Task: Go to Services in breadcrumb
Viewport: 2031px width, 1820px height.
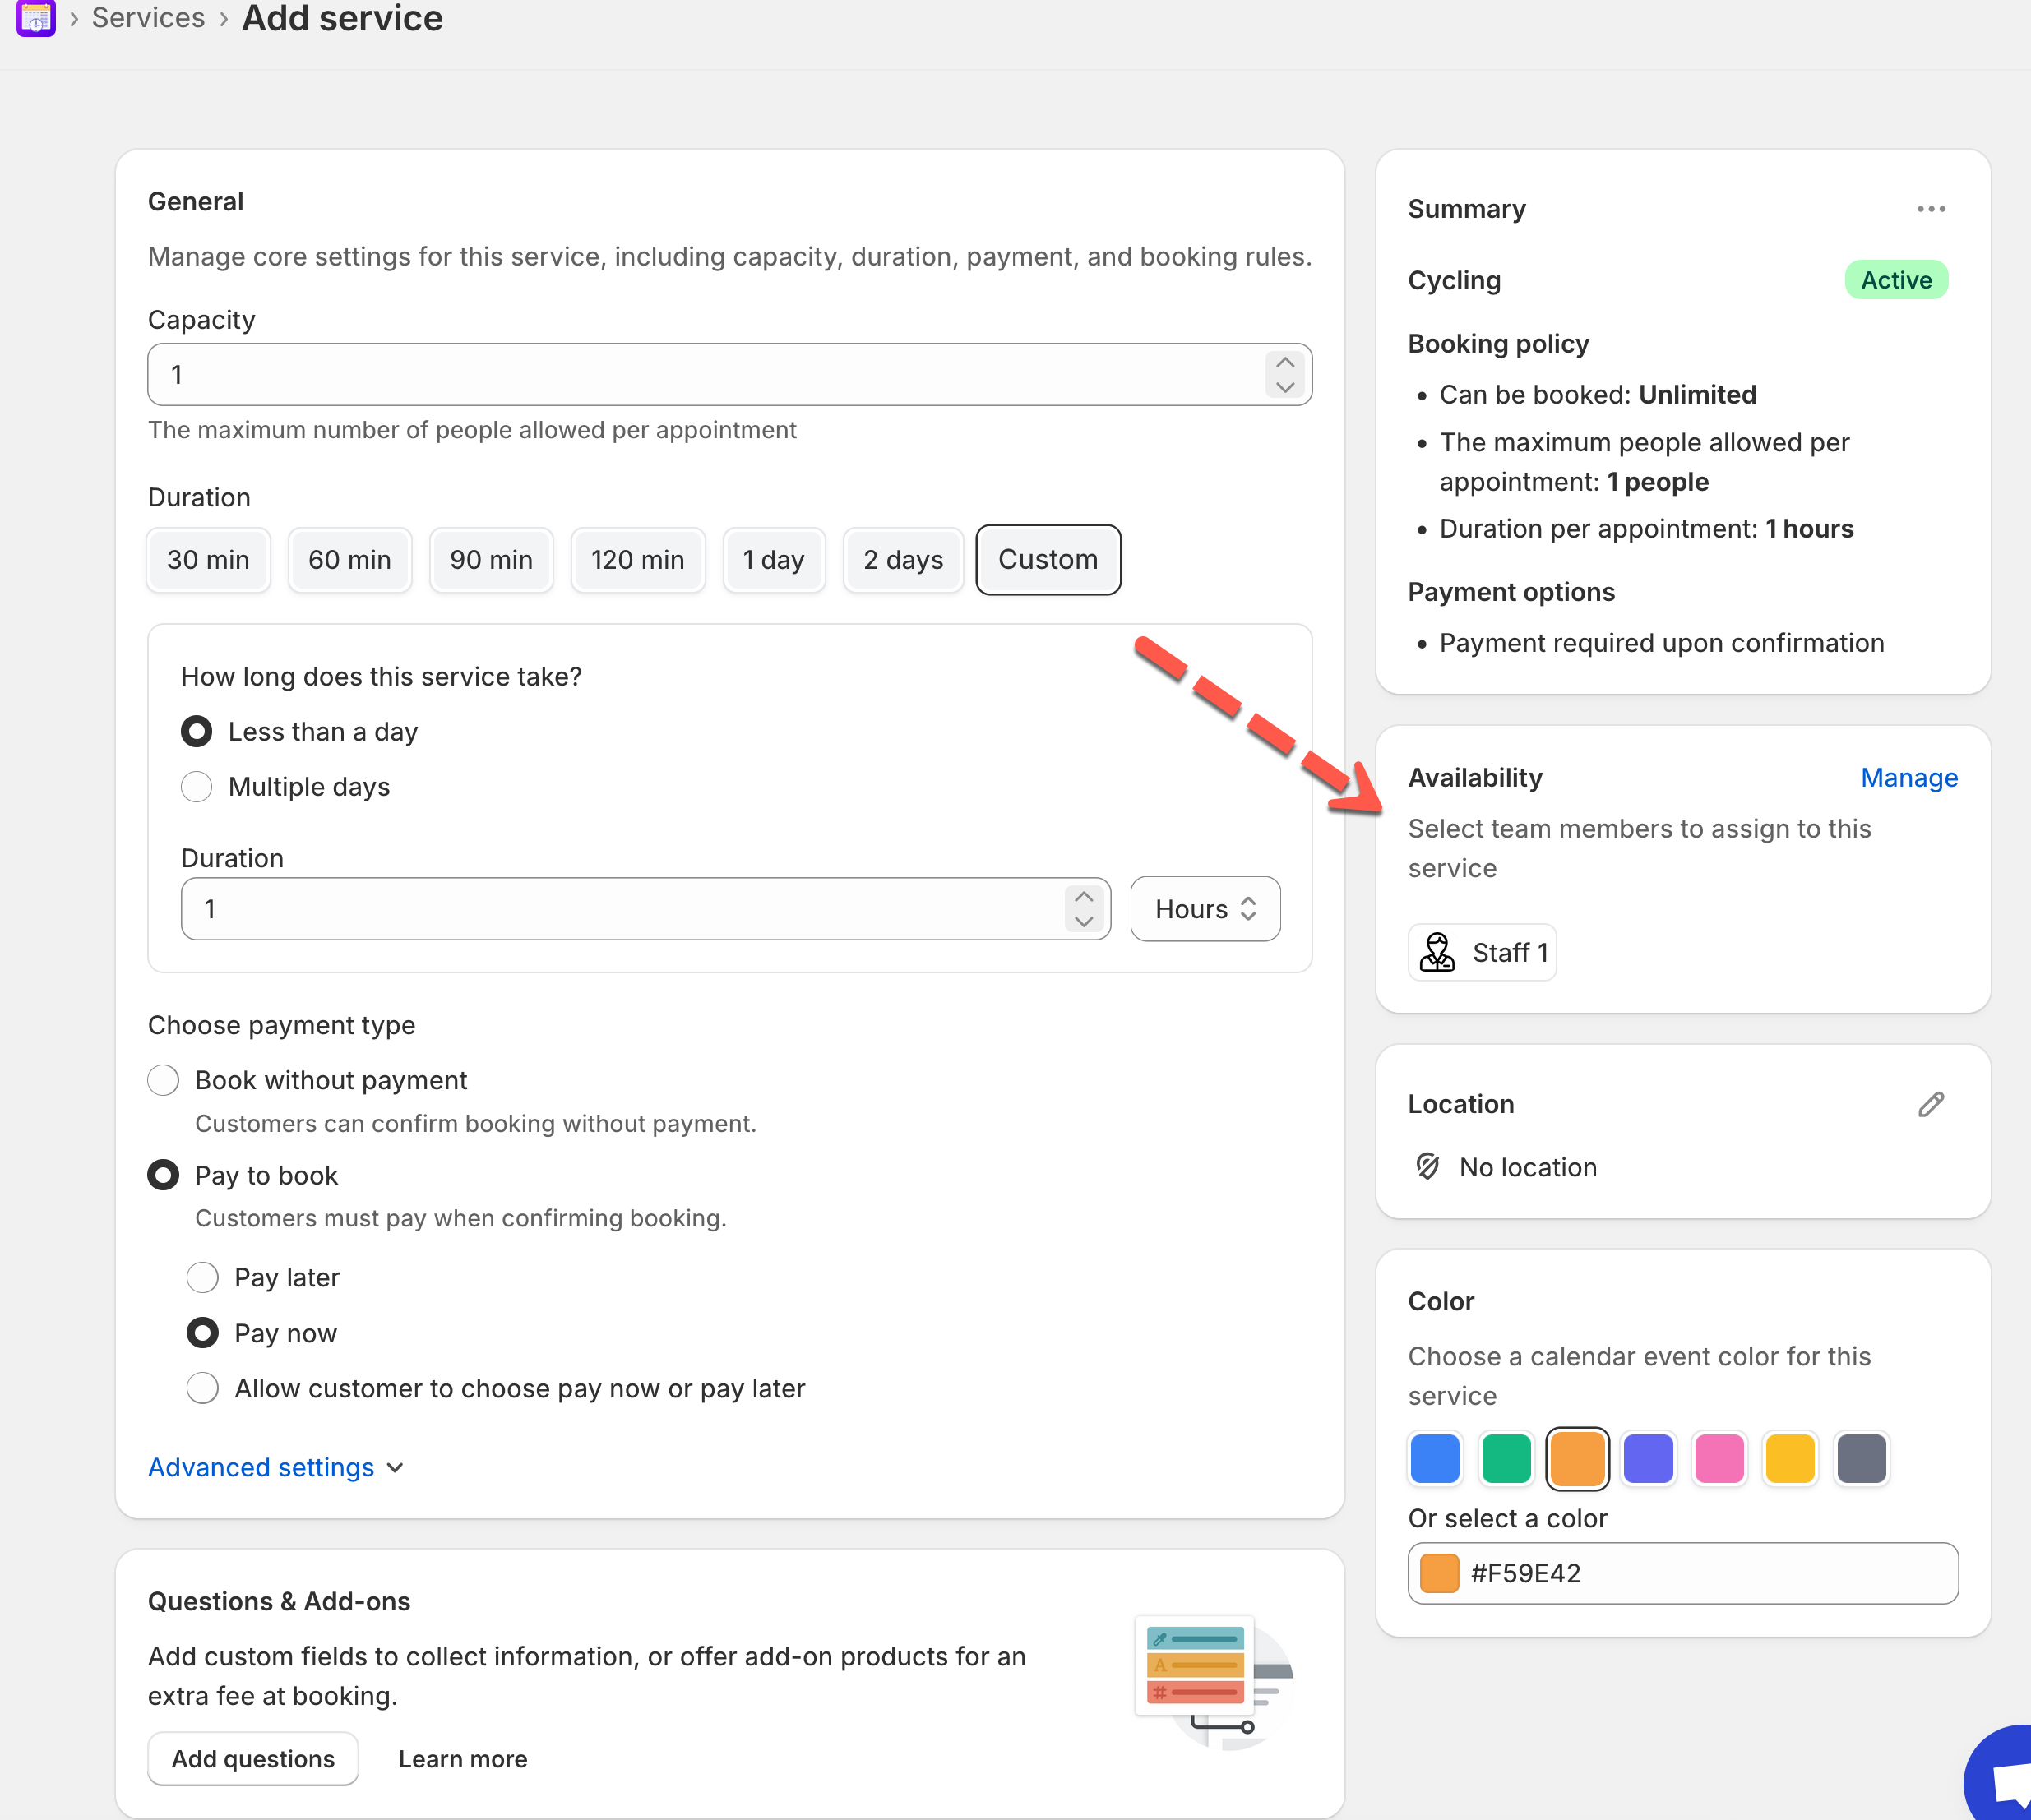Action: click(x=148, y=18)
